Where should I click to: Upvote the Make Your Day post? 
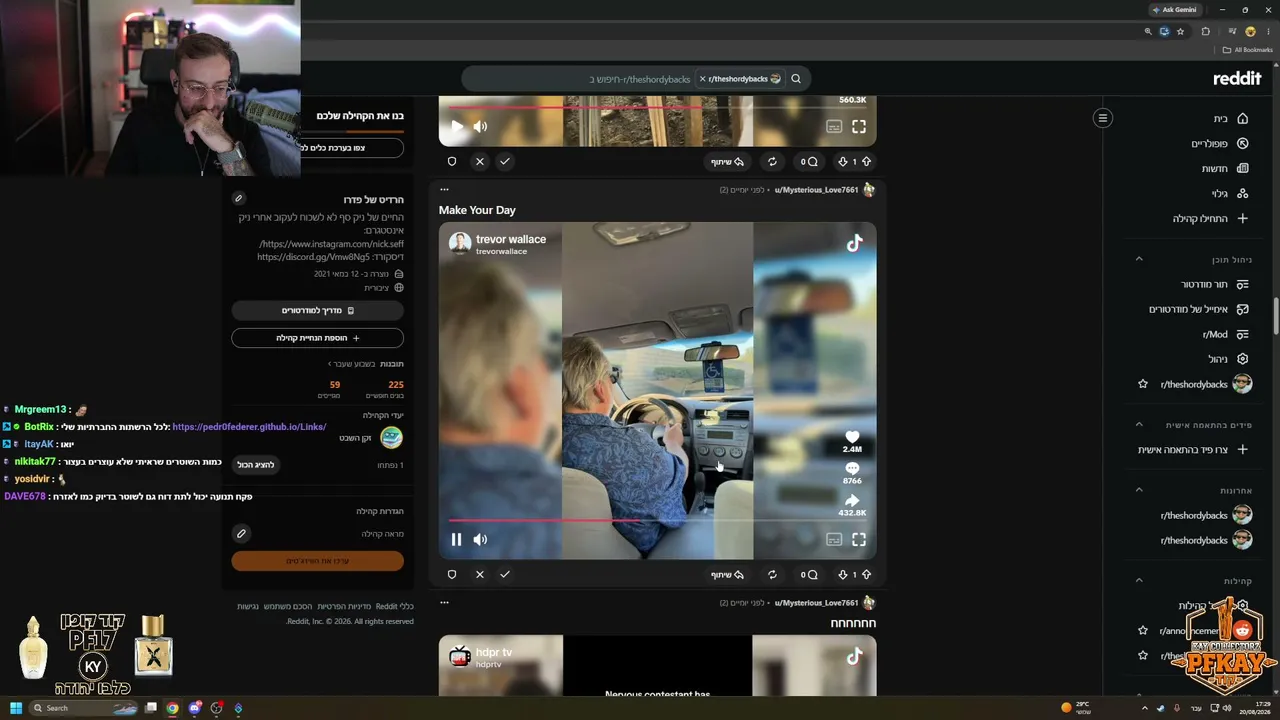pyautogui.click(x=866, y=574)
